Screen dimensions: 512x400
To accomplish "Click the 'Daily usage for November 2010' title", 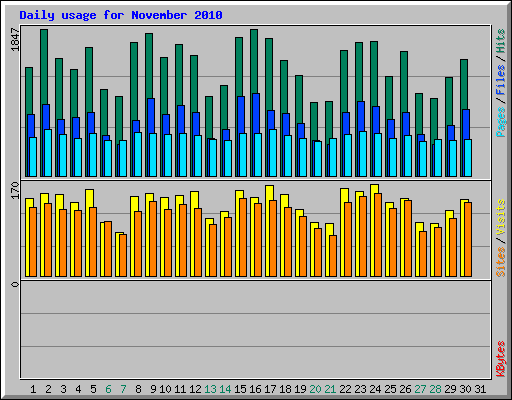I will coord(121,15).
